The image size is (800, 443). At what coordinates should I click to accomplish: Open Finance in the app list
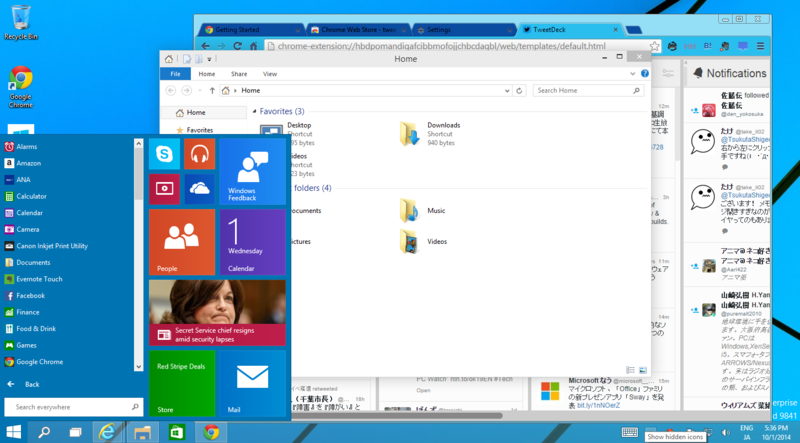tap(28, 312)
